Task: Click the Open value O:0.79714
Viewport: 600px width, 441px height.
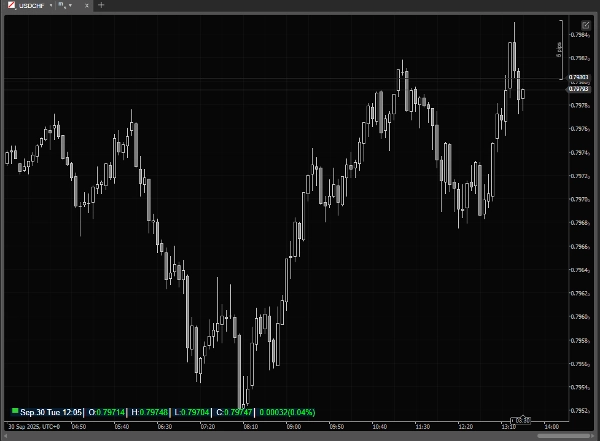Action: (107, 411)
